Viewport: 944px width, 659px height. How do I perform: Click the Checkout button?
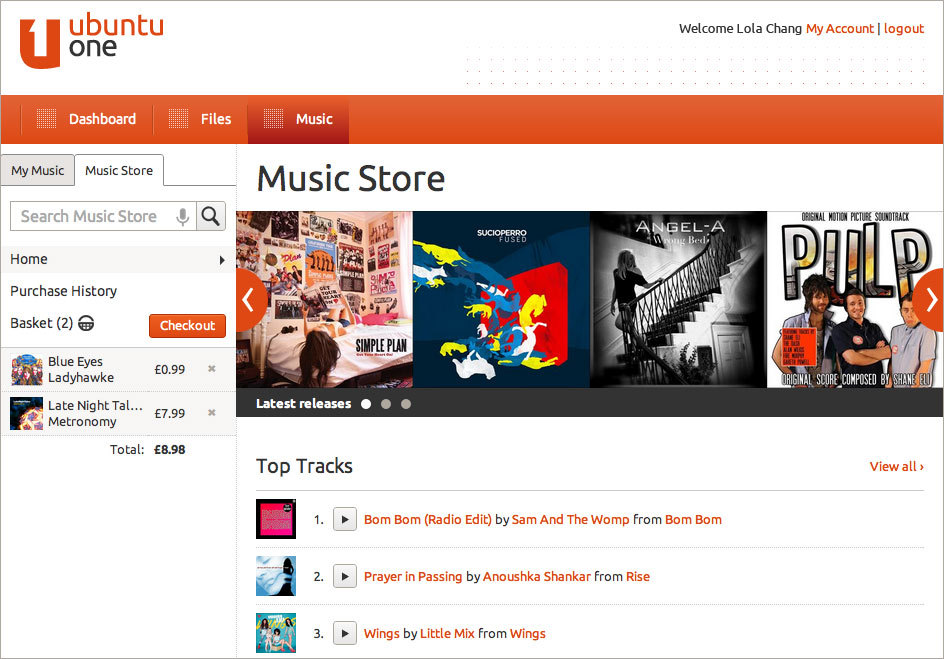[187, 326]
